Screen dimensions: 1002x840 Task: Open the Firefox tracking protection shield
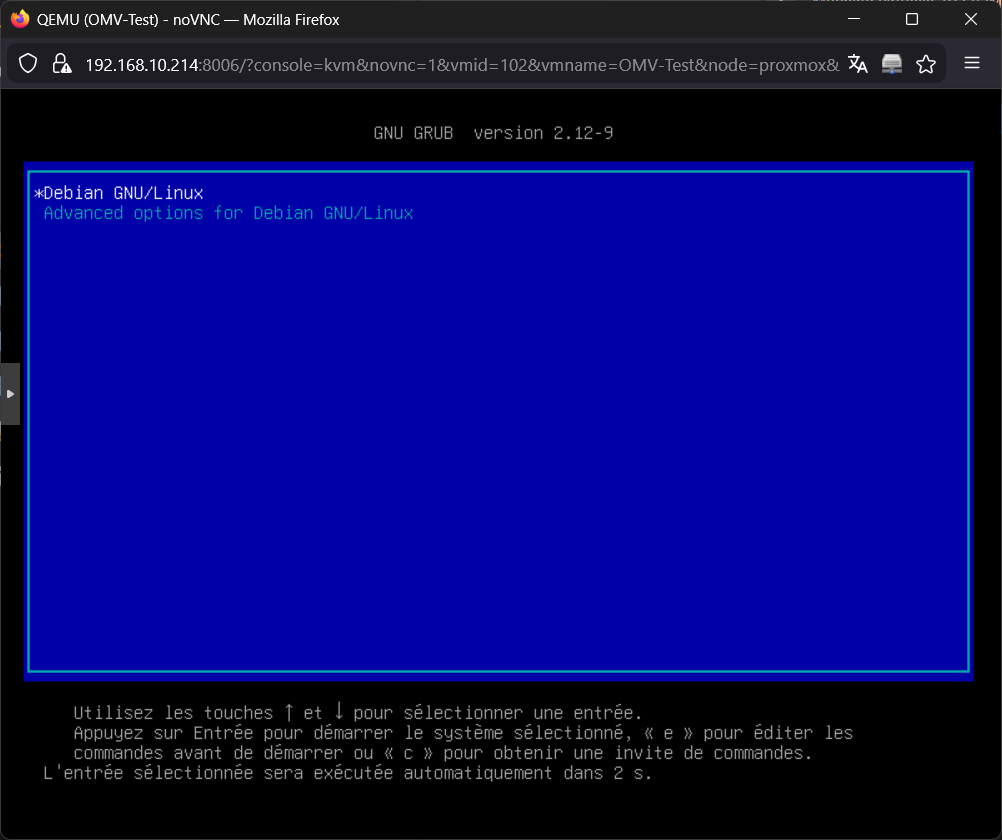[x=28, y=64]
